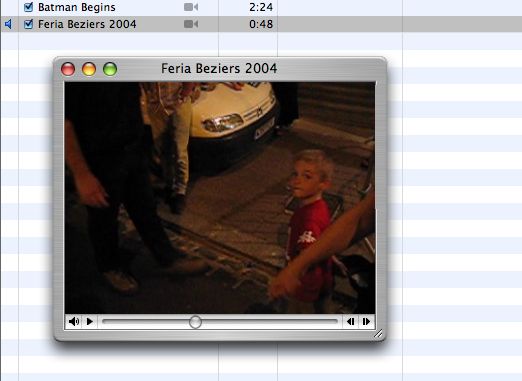Select the Batman Begins track name
Image resolution: width=522 pixels, height=381 pixels.
pyautogui.click(x=77, y=7)
